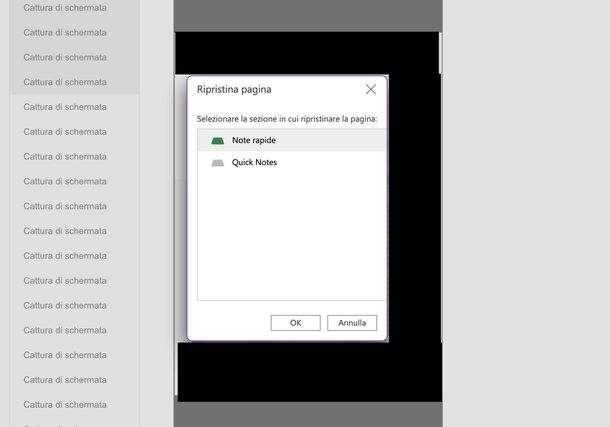Click the gray Quick Notes section icon
This screenshot has width=610, height=427.
click(x=218, y=162)
